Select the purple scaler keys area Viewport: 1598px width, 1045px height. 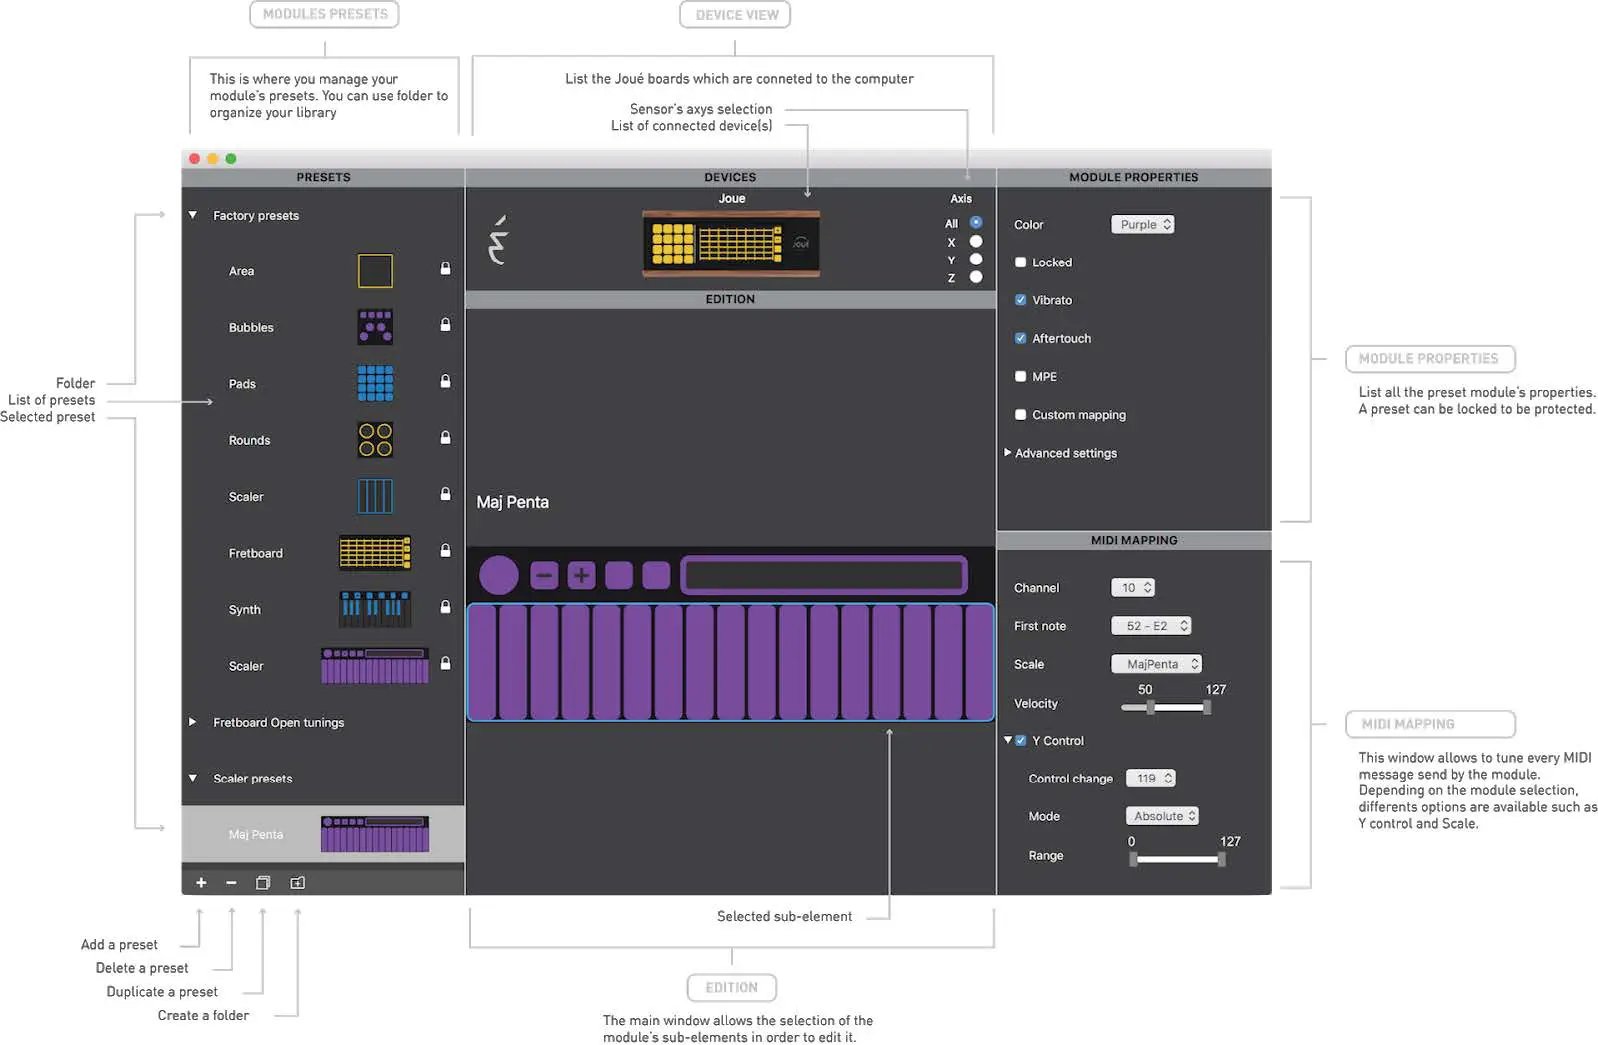(x=730, y=662)
